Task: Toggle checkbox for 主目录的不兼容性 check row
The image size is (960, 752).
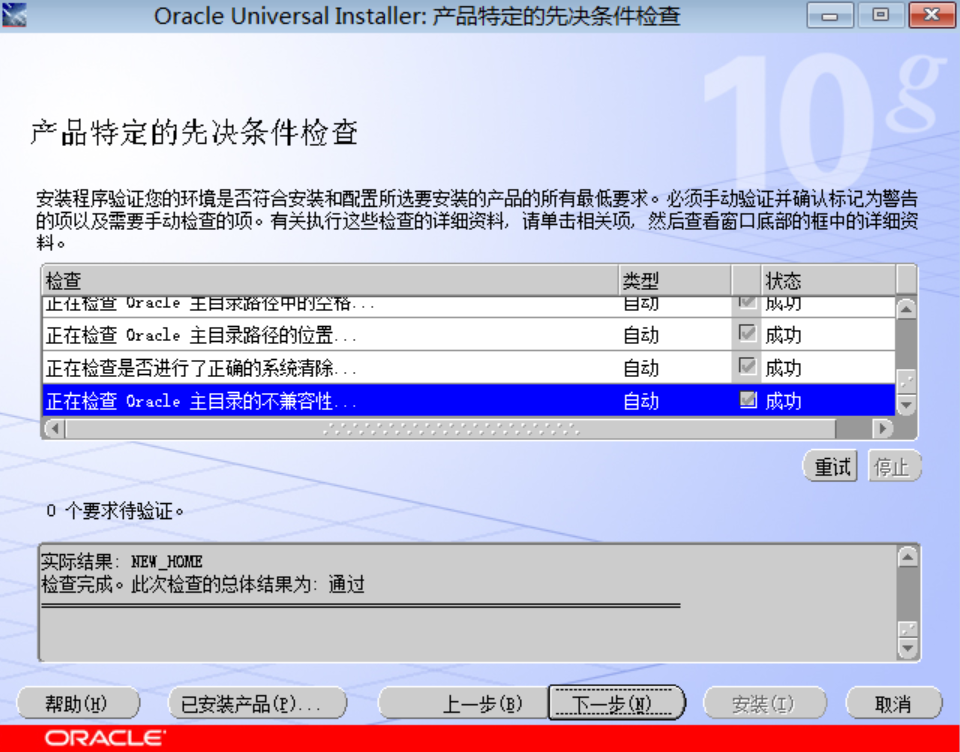Action: [748, 400]
